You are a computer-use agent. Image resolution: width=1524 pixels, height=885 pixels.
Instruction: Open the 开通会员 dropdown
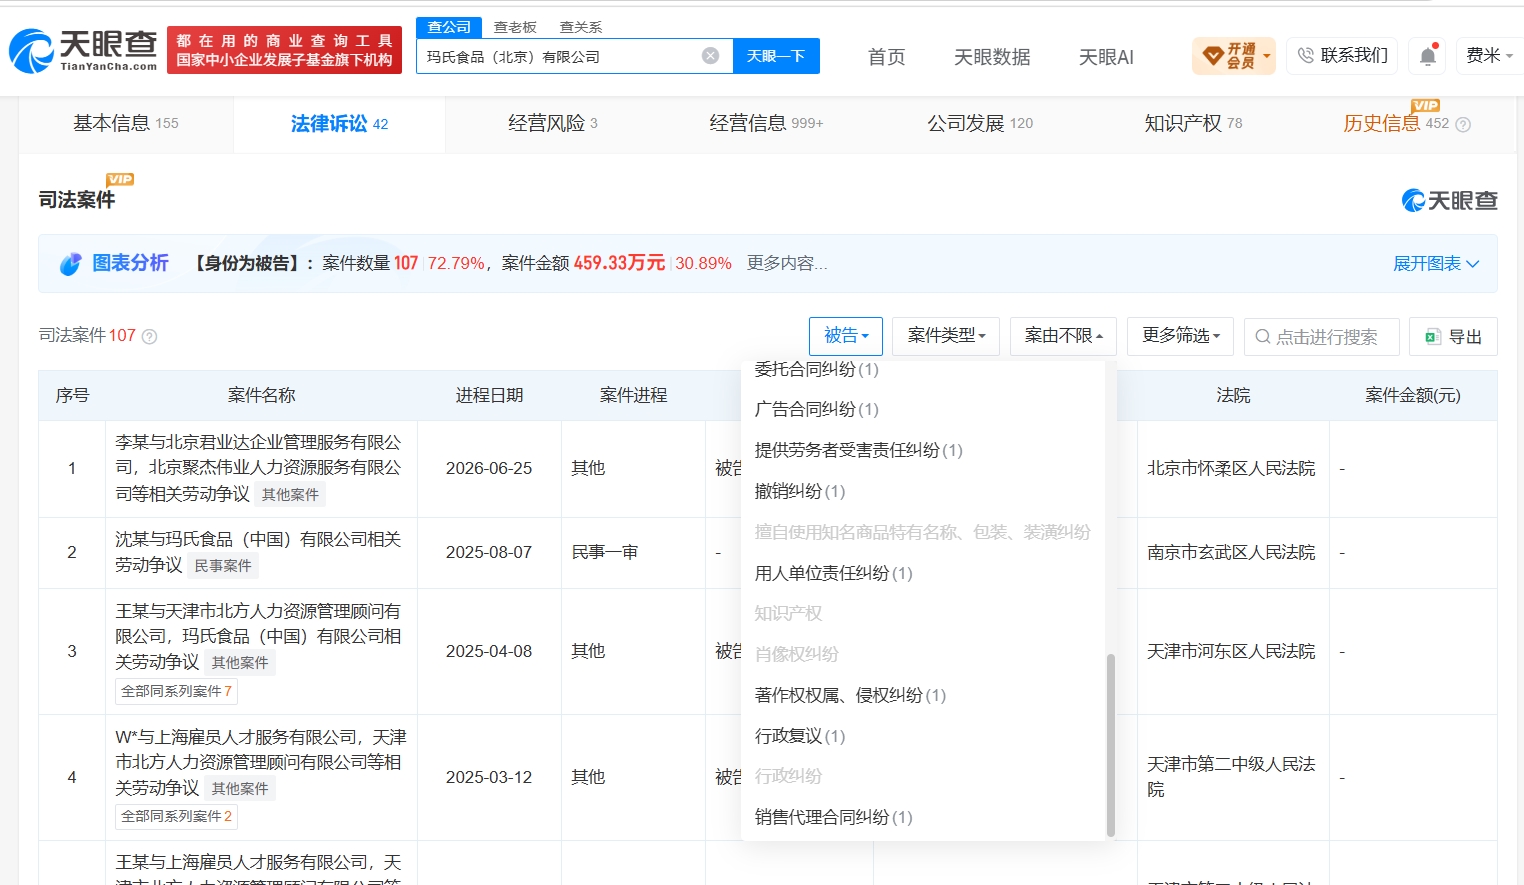(x=1234, y=56)
